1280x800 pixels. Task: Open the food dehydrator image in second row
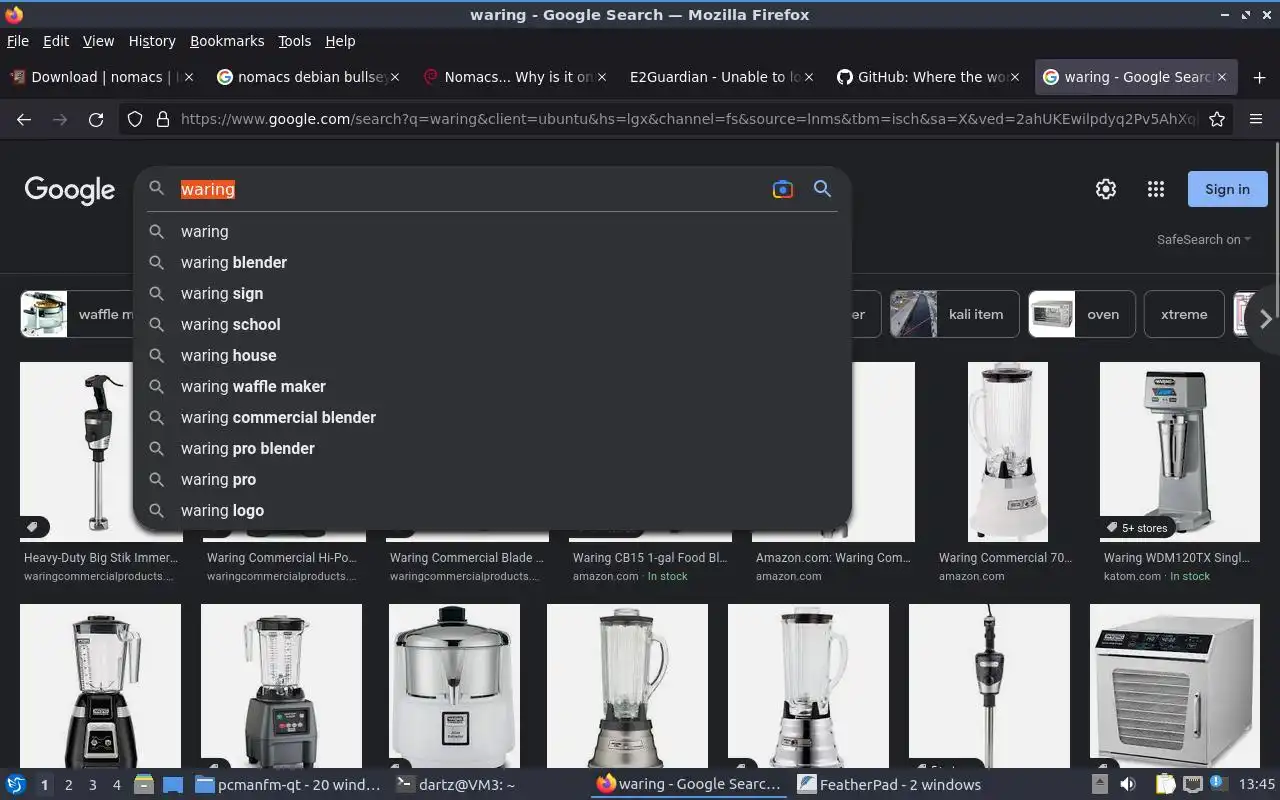tap(1175, 686)
